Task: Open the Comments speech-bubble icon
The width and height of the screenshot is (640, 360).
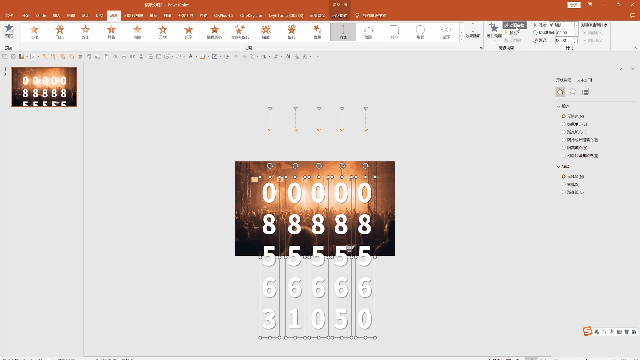Action: [x=632, y=16]
